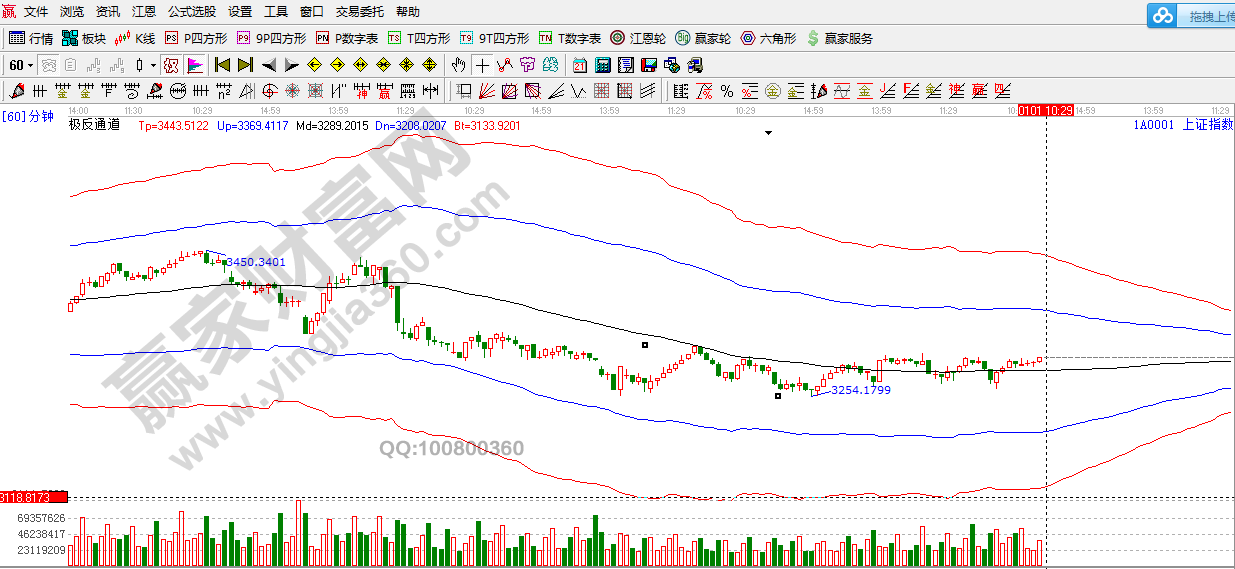Screen dimensions: 1235x569
Task: Click the 赢家服务 service button
Action: pos(839,38)
